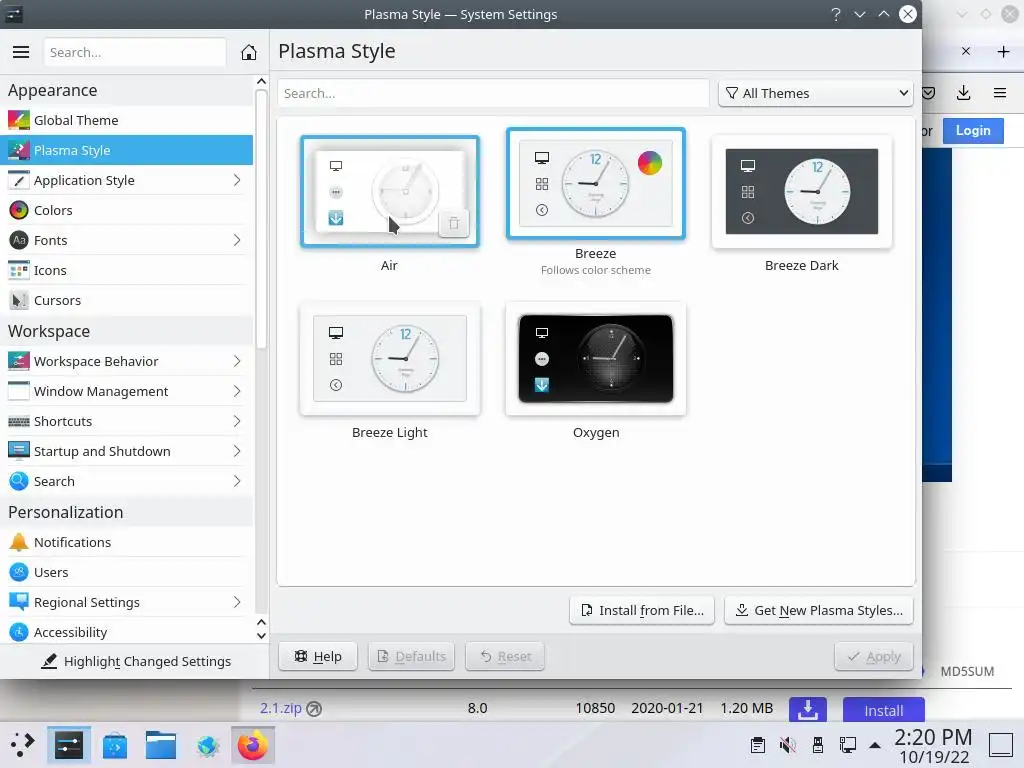The height and width of the screenshot is (768, 1024).
Task: Delete the Air theme with trash icon
Action: (453, 223)
